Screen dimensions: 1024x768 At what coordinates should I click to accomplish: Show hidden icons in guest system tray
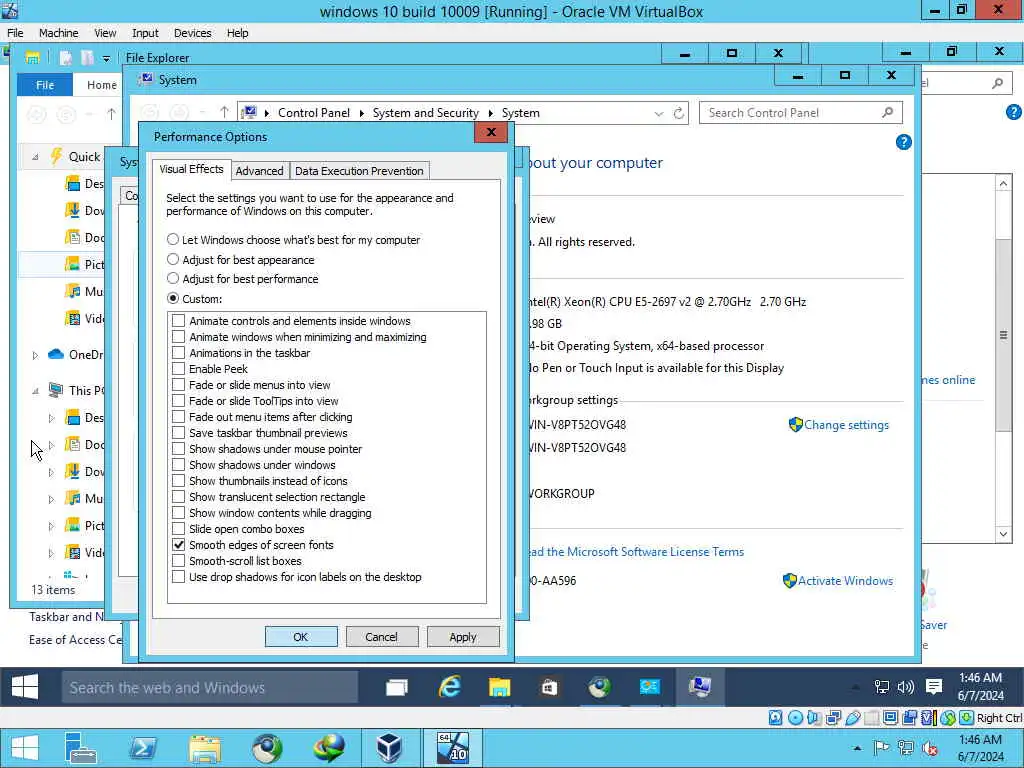(x=856, y=687)
